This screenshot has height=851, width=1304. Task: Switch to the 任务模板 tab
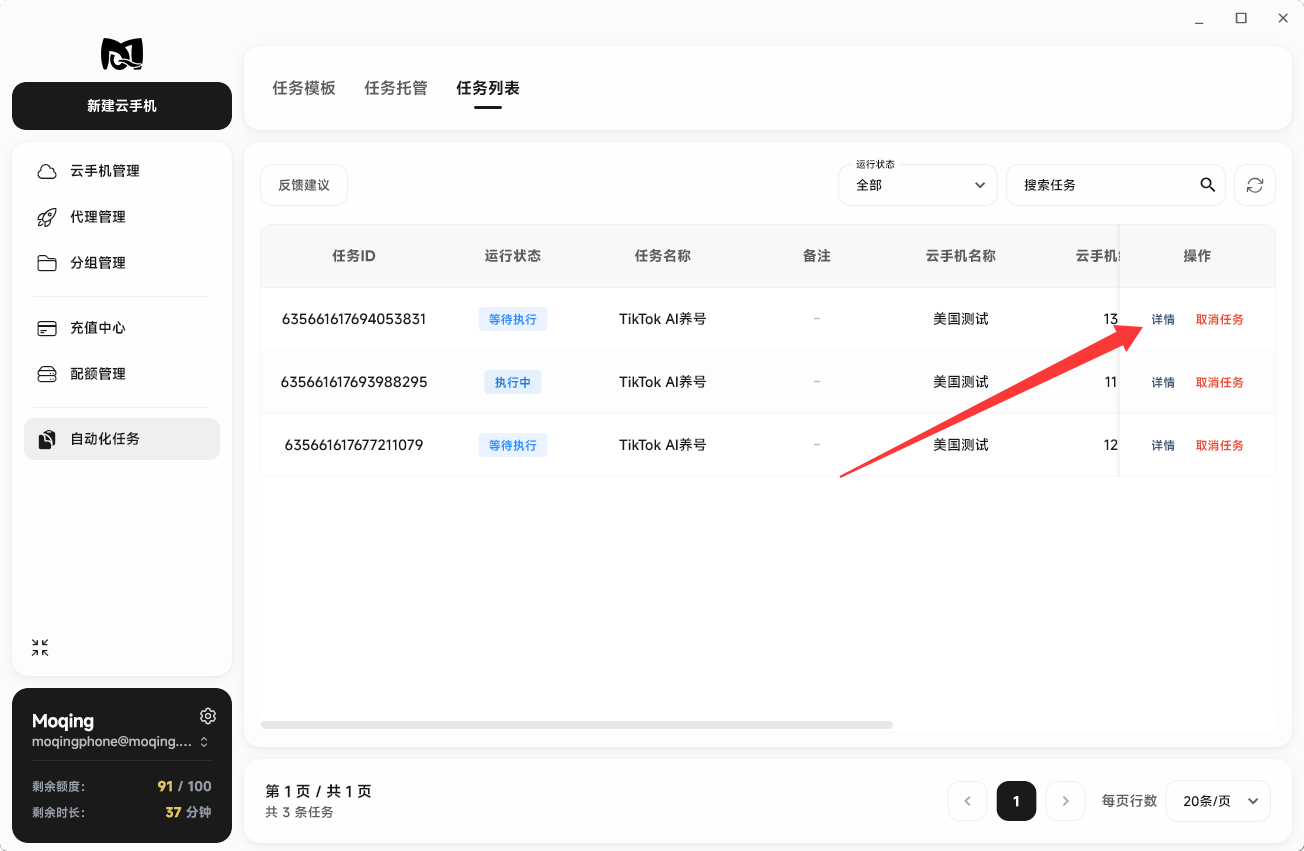point(304,88)
